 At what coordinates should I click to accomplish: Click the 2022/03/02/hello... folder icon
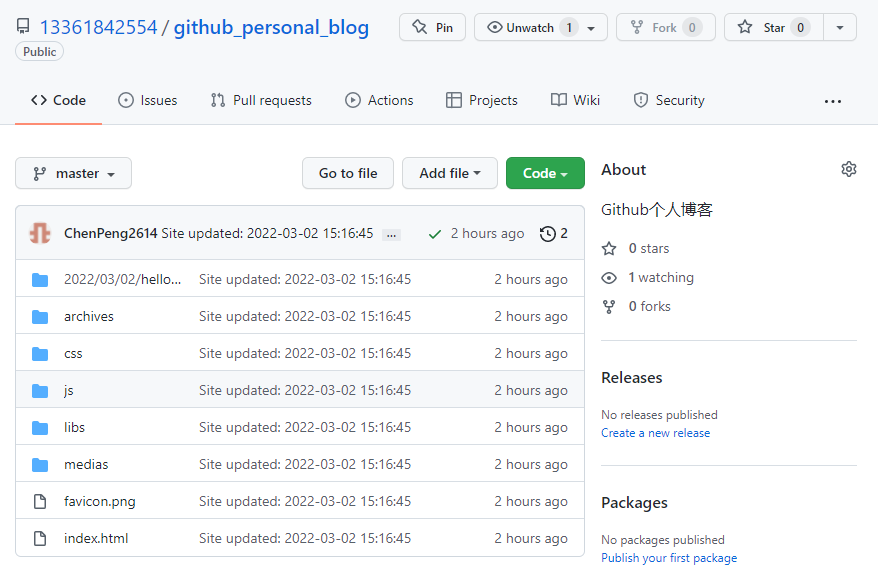(40, 279)
